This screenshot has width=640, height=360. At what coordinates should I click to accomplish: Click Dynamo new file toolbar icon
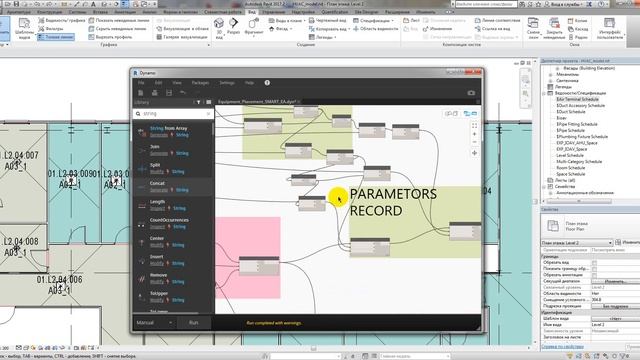[x=140, y=93]
